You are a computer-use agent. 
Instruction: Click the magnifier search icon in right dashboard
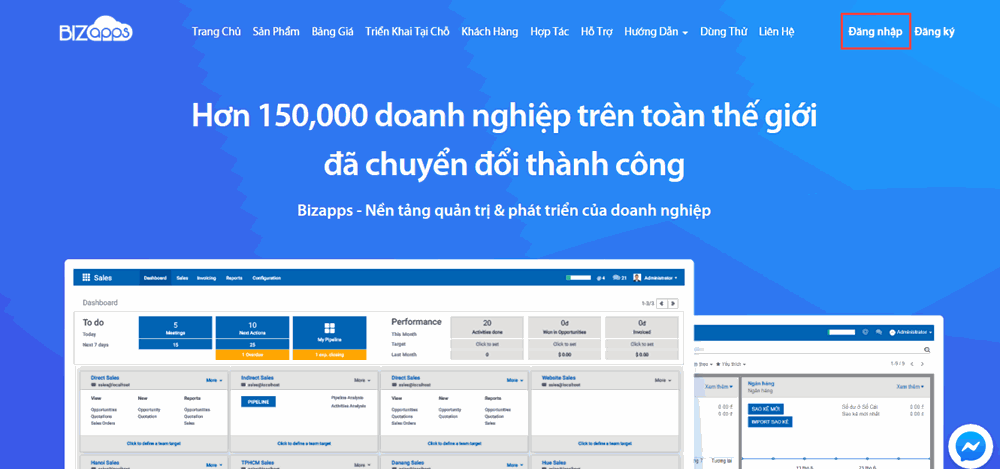925,350
